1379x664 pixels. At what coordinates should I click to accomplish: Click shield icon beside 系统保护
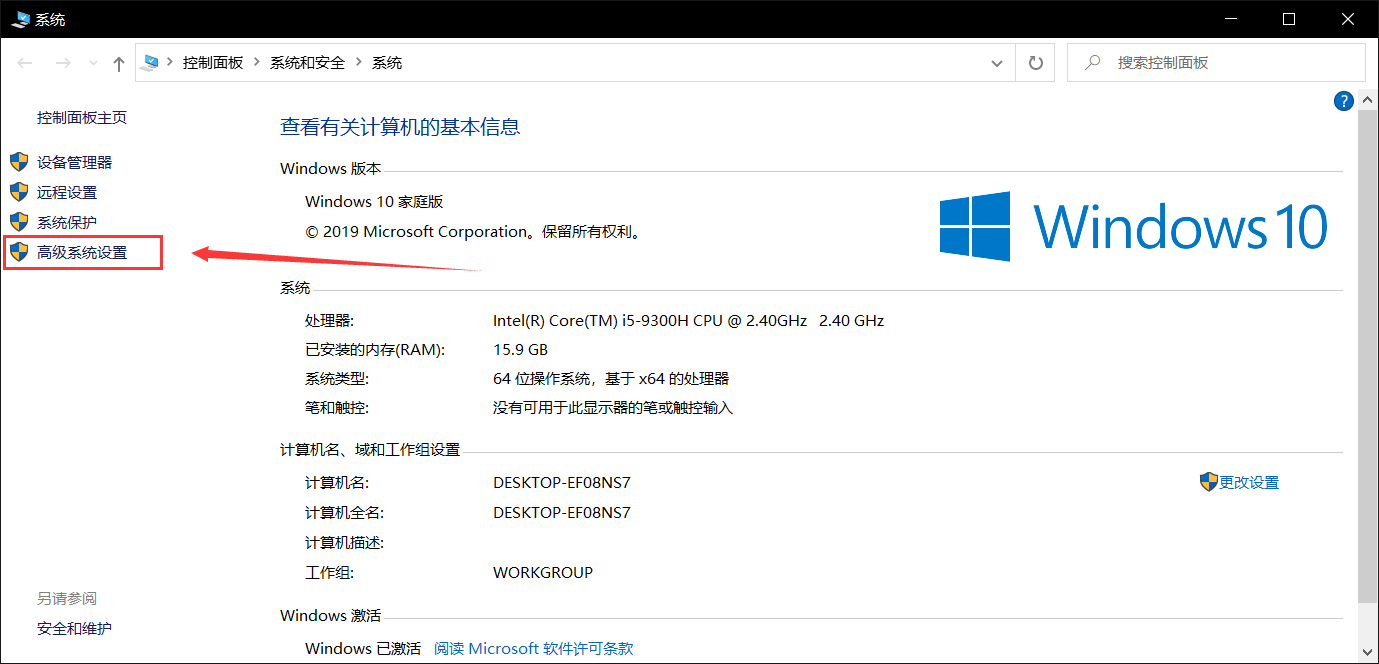(x=19, y=222)
